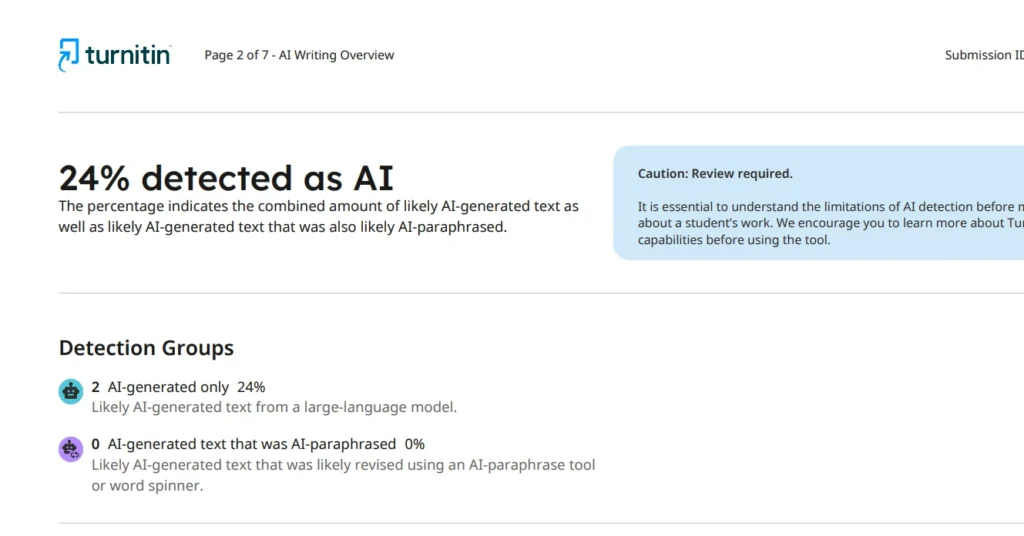Click the turnitin wordmark text
Viewport: 1024px width, 536px height.
128,55
